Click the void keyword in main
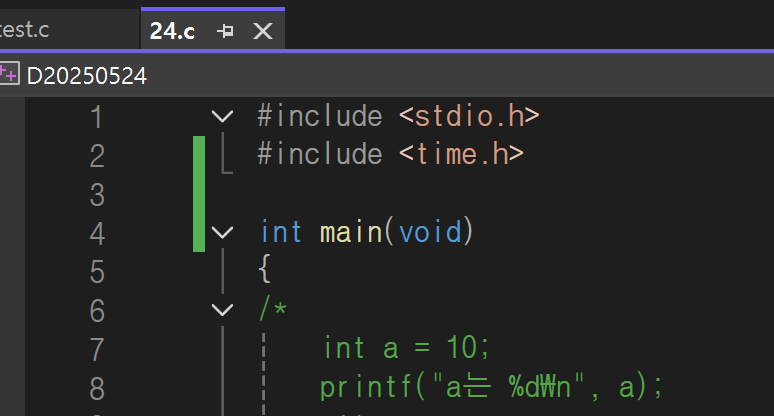 430,232
